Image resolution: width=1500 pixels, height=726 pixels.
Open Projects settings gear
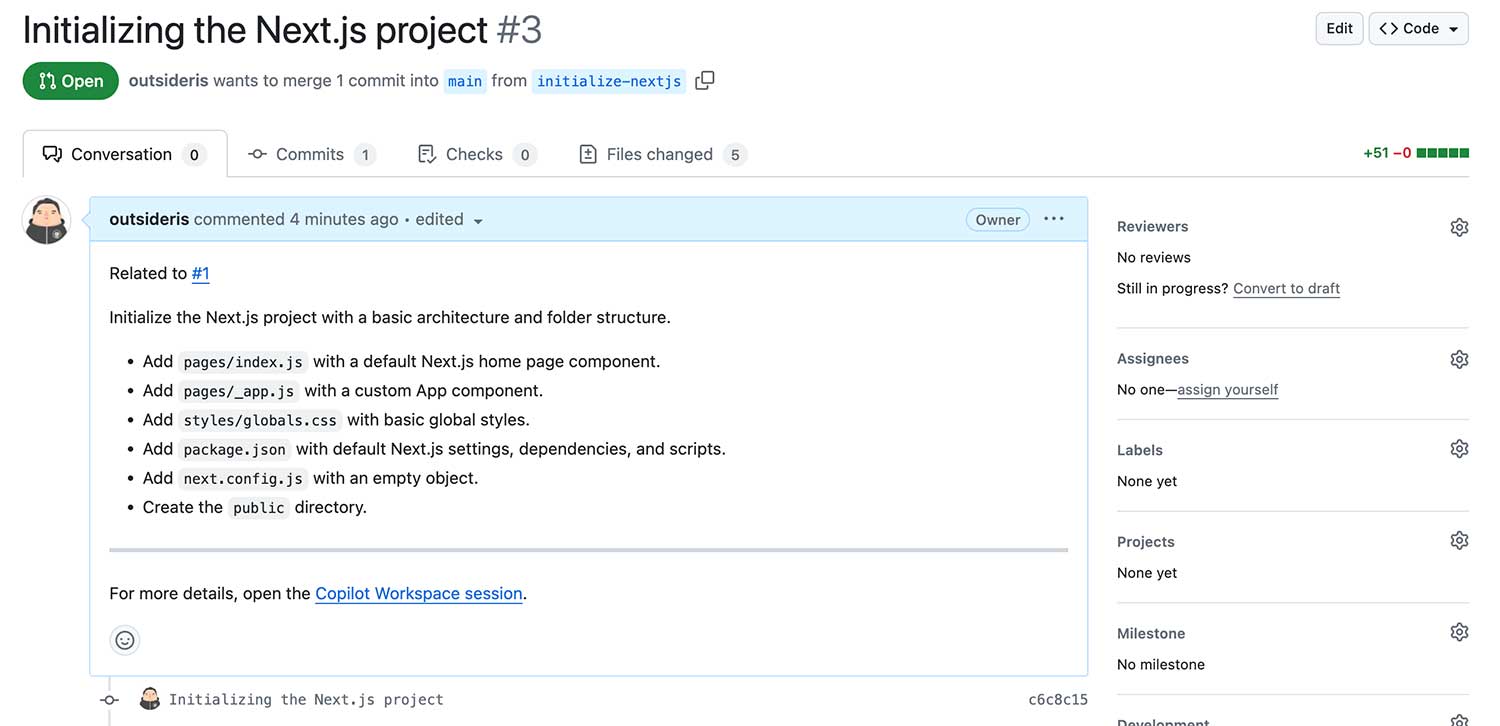pyautogui.click(x=1459, y=541)
